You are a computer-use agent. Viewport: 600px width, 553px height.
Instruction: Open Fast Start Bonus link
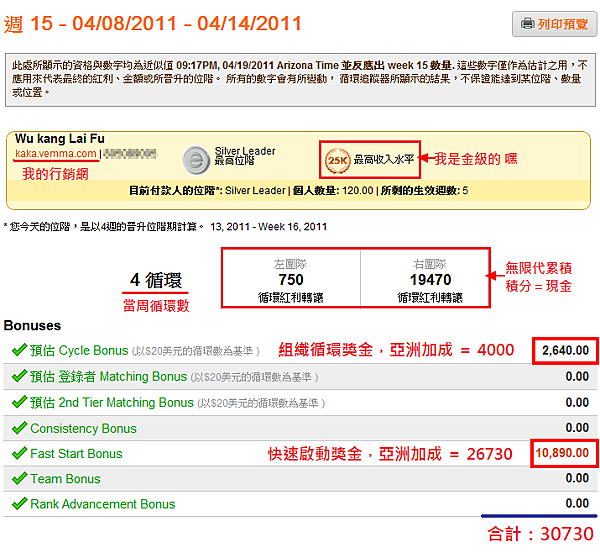[76, 453]
